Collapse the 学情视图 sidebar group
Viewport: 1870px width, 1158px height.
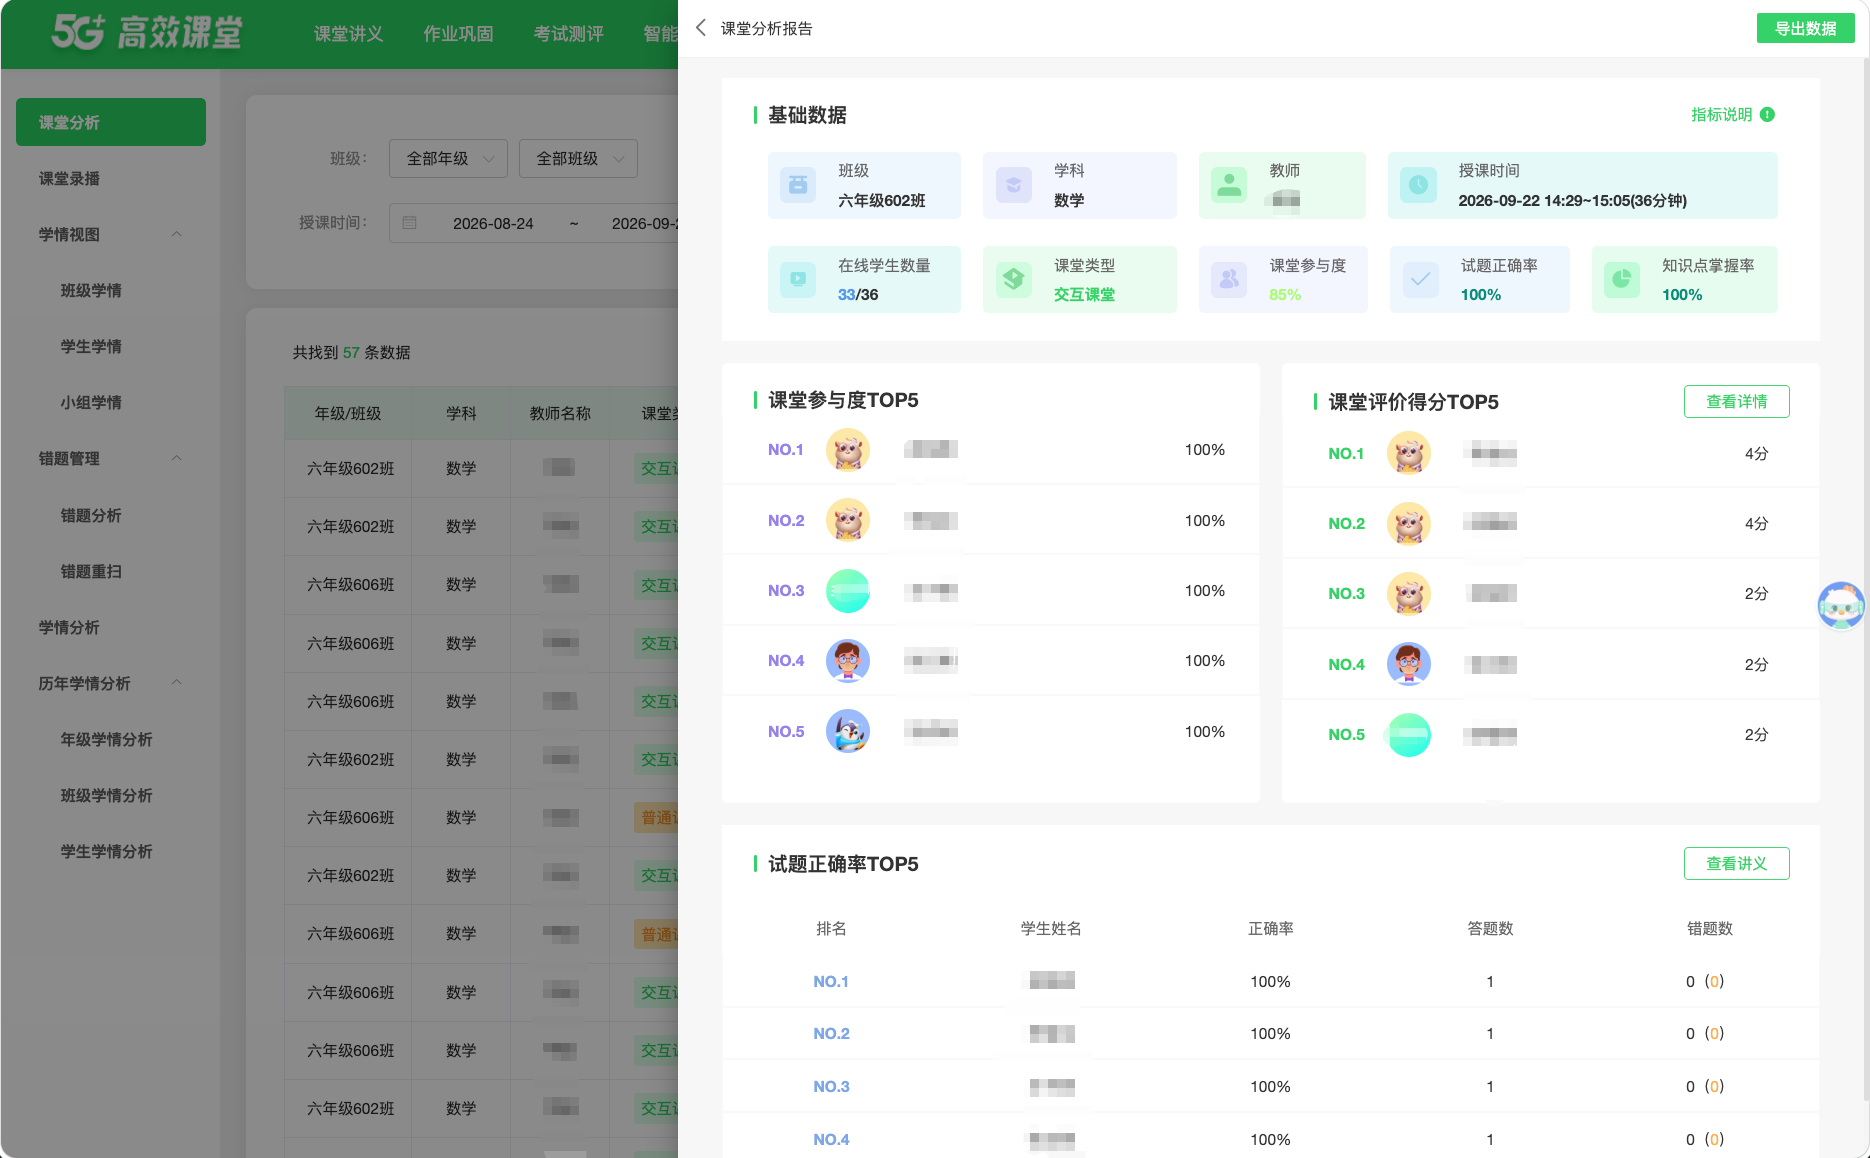click(177, 234)
